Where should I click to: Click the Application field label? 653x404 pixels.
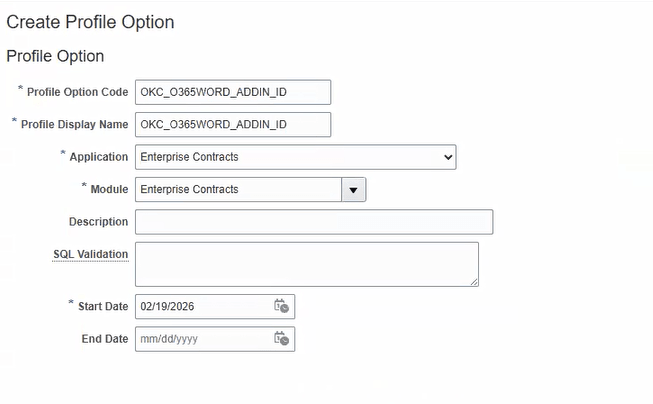pos(99,157)
